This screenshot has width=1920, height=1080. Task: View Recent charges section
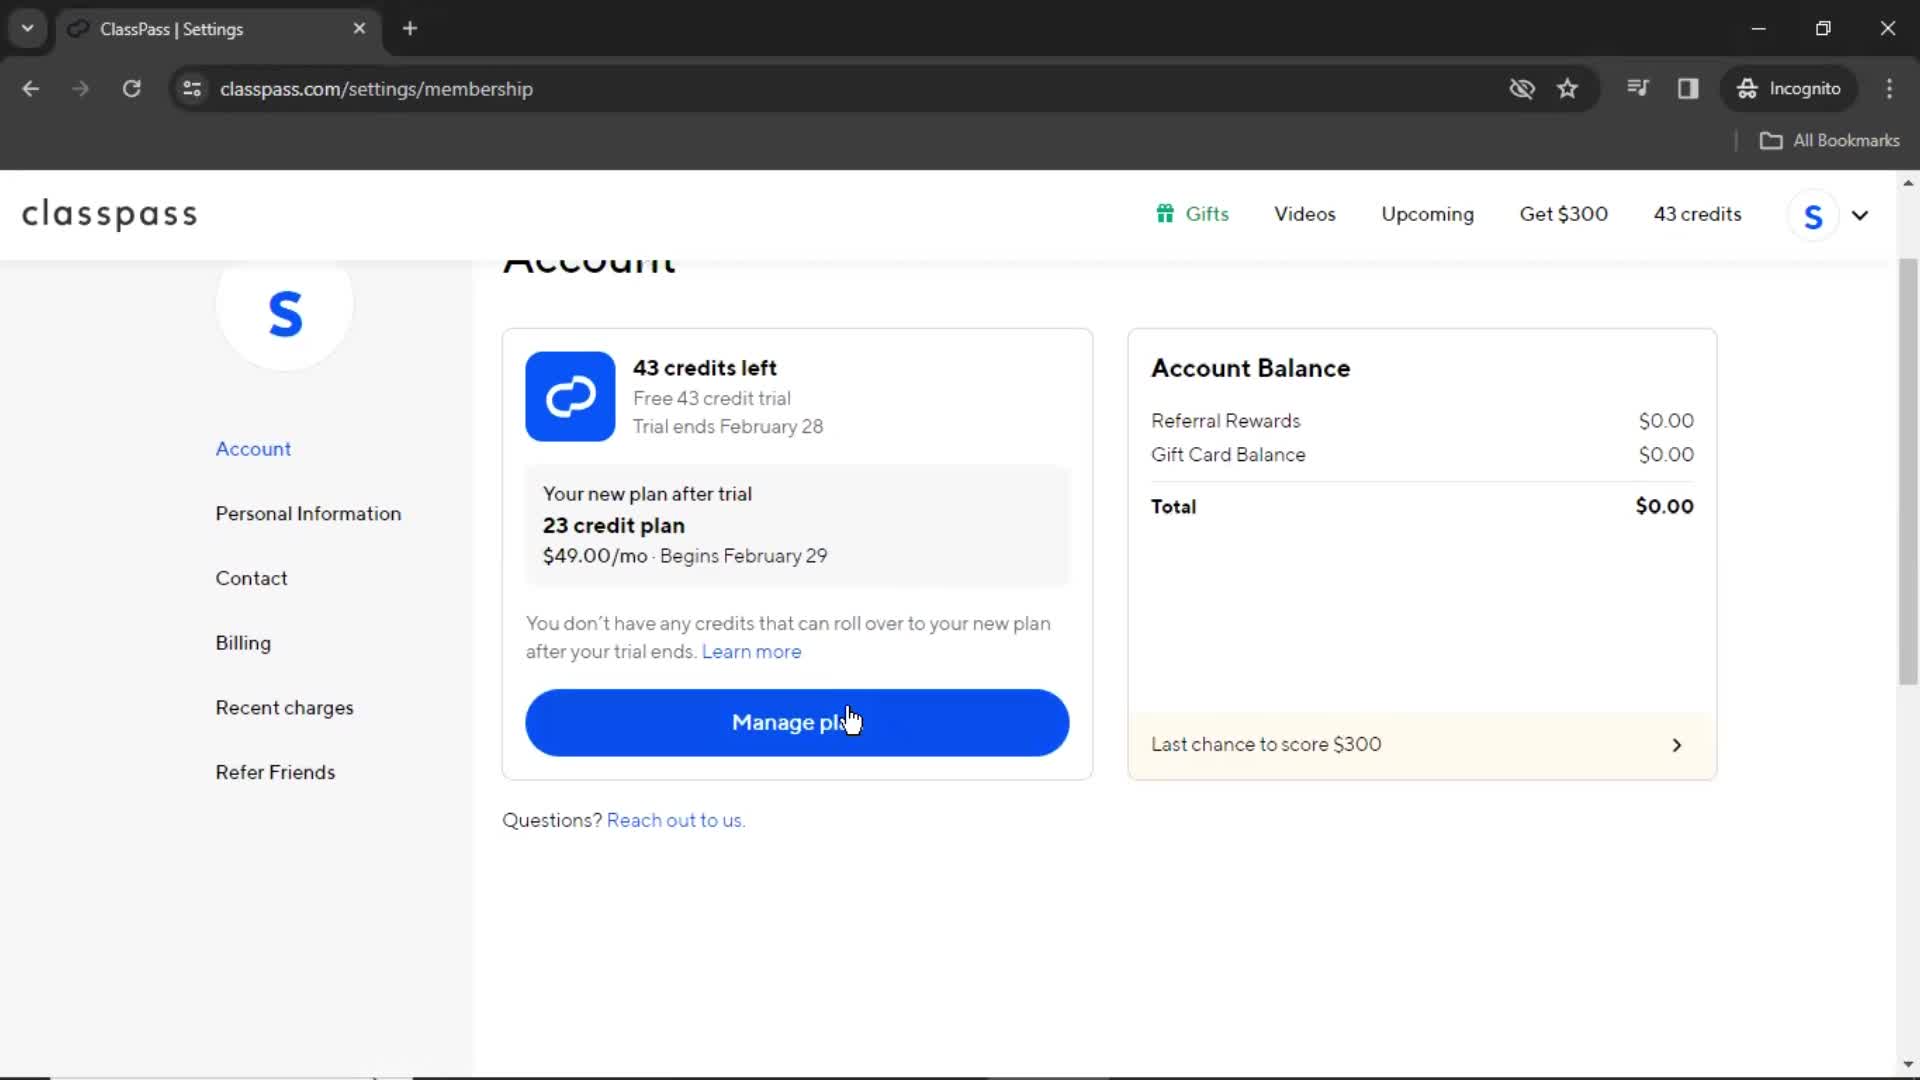pos(284,708)
